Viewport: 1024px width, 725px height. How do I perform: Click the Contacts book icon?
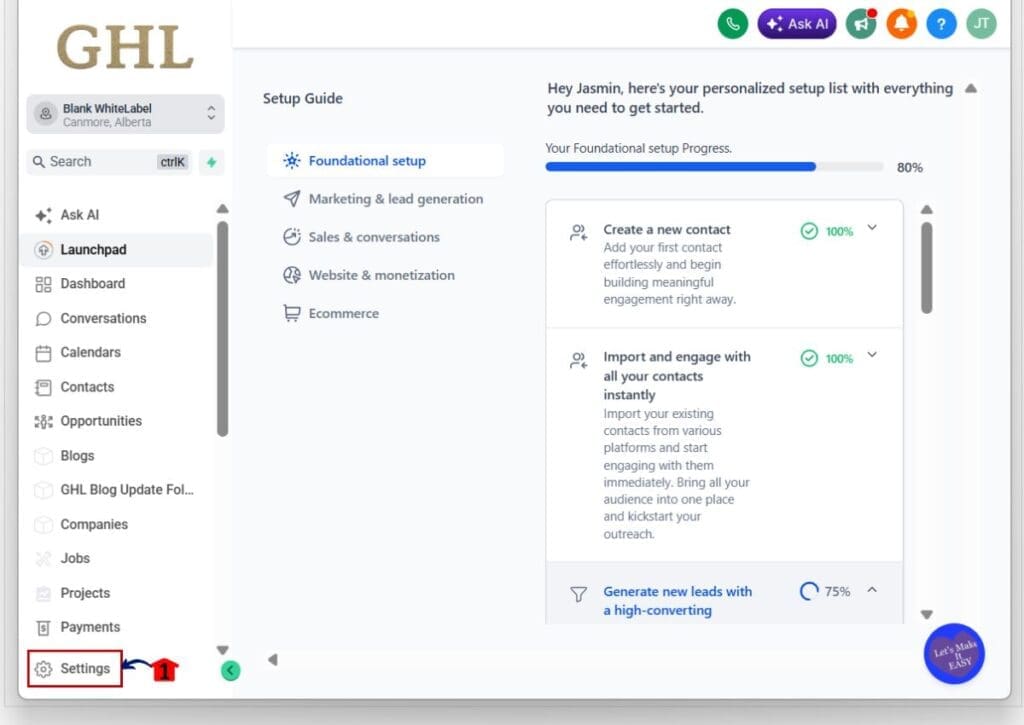(43, 387)
